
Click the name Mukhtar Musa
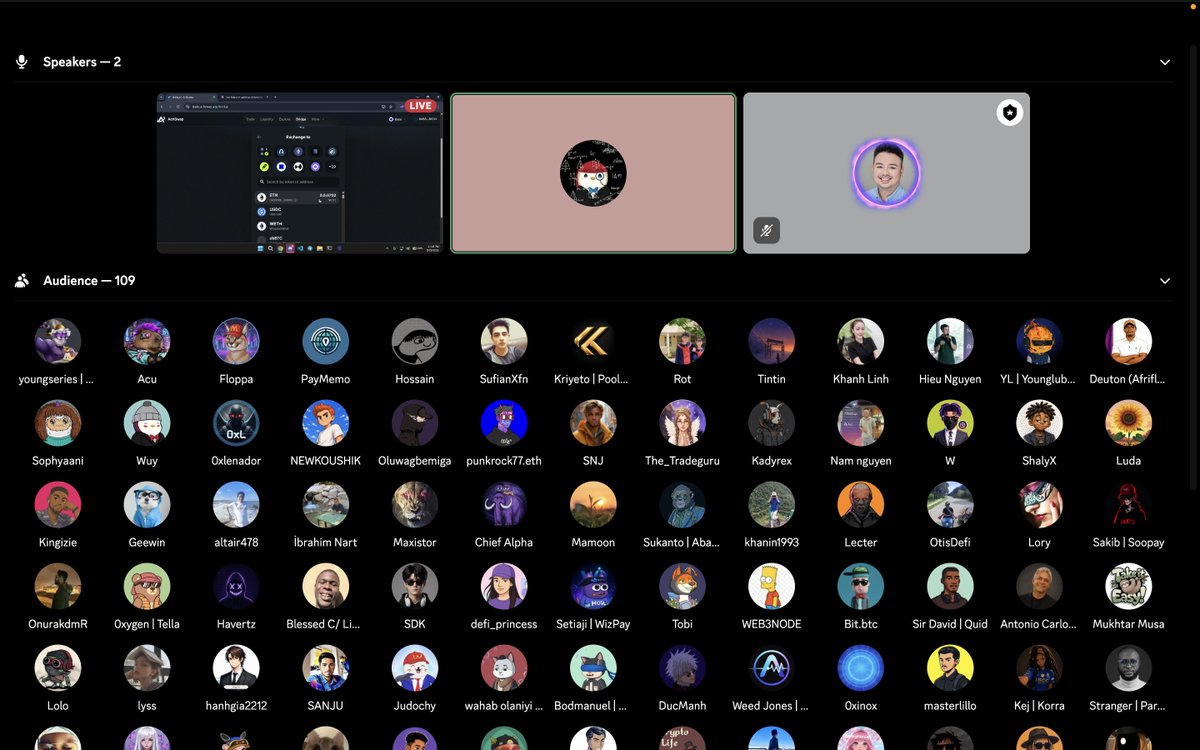[x=1128, y=625]
